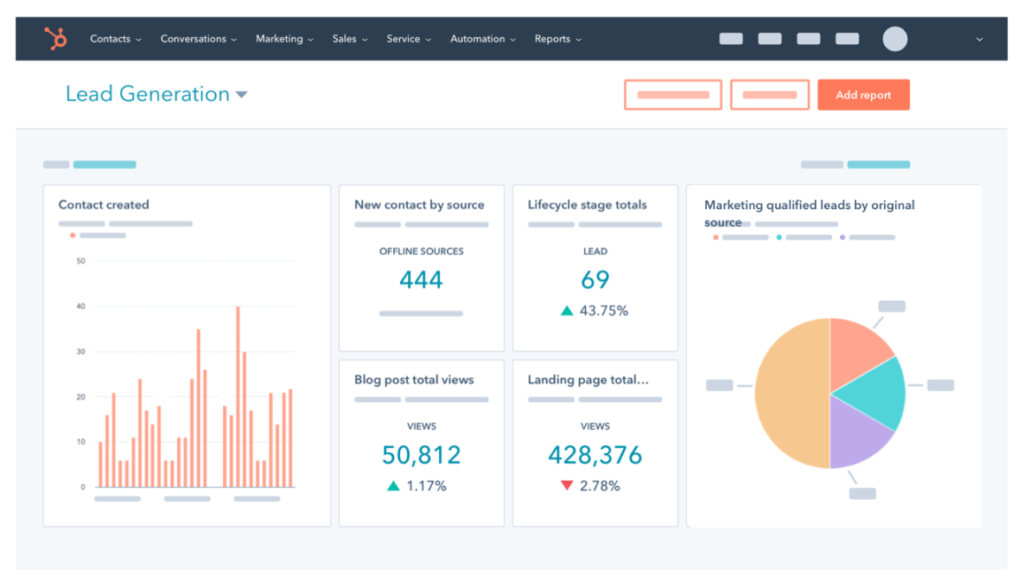Click the purple legend dot in pie chart card
This screenshot has width=1024, height=588.
click(x=843, y=238)
